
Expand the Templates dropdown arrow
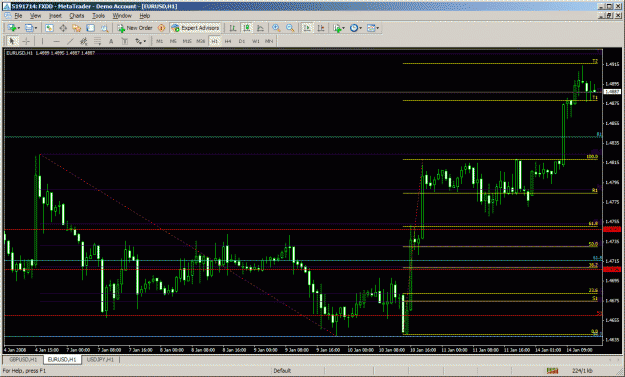point(377,28)
